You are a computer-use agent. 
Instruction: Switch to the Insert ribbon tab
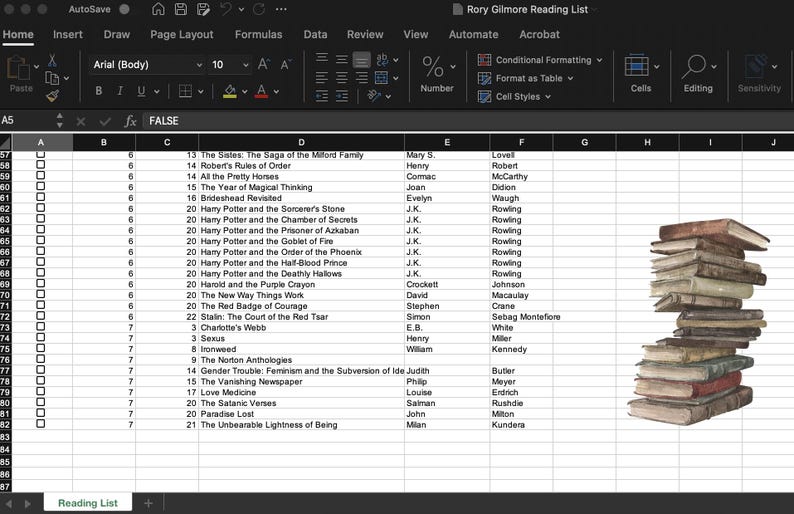point(67,34)
